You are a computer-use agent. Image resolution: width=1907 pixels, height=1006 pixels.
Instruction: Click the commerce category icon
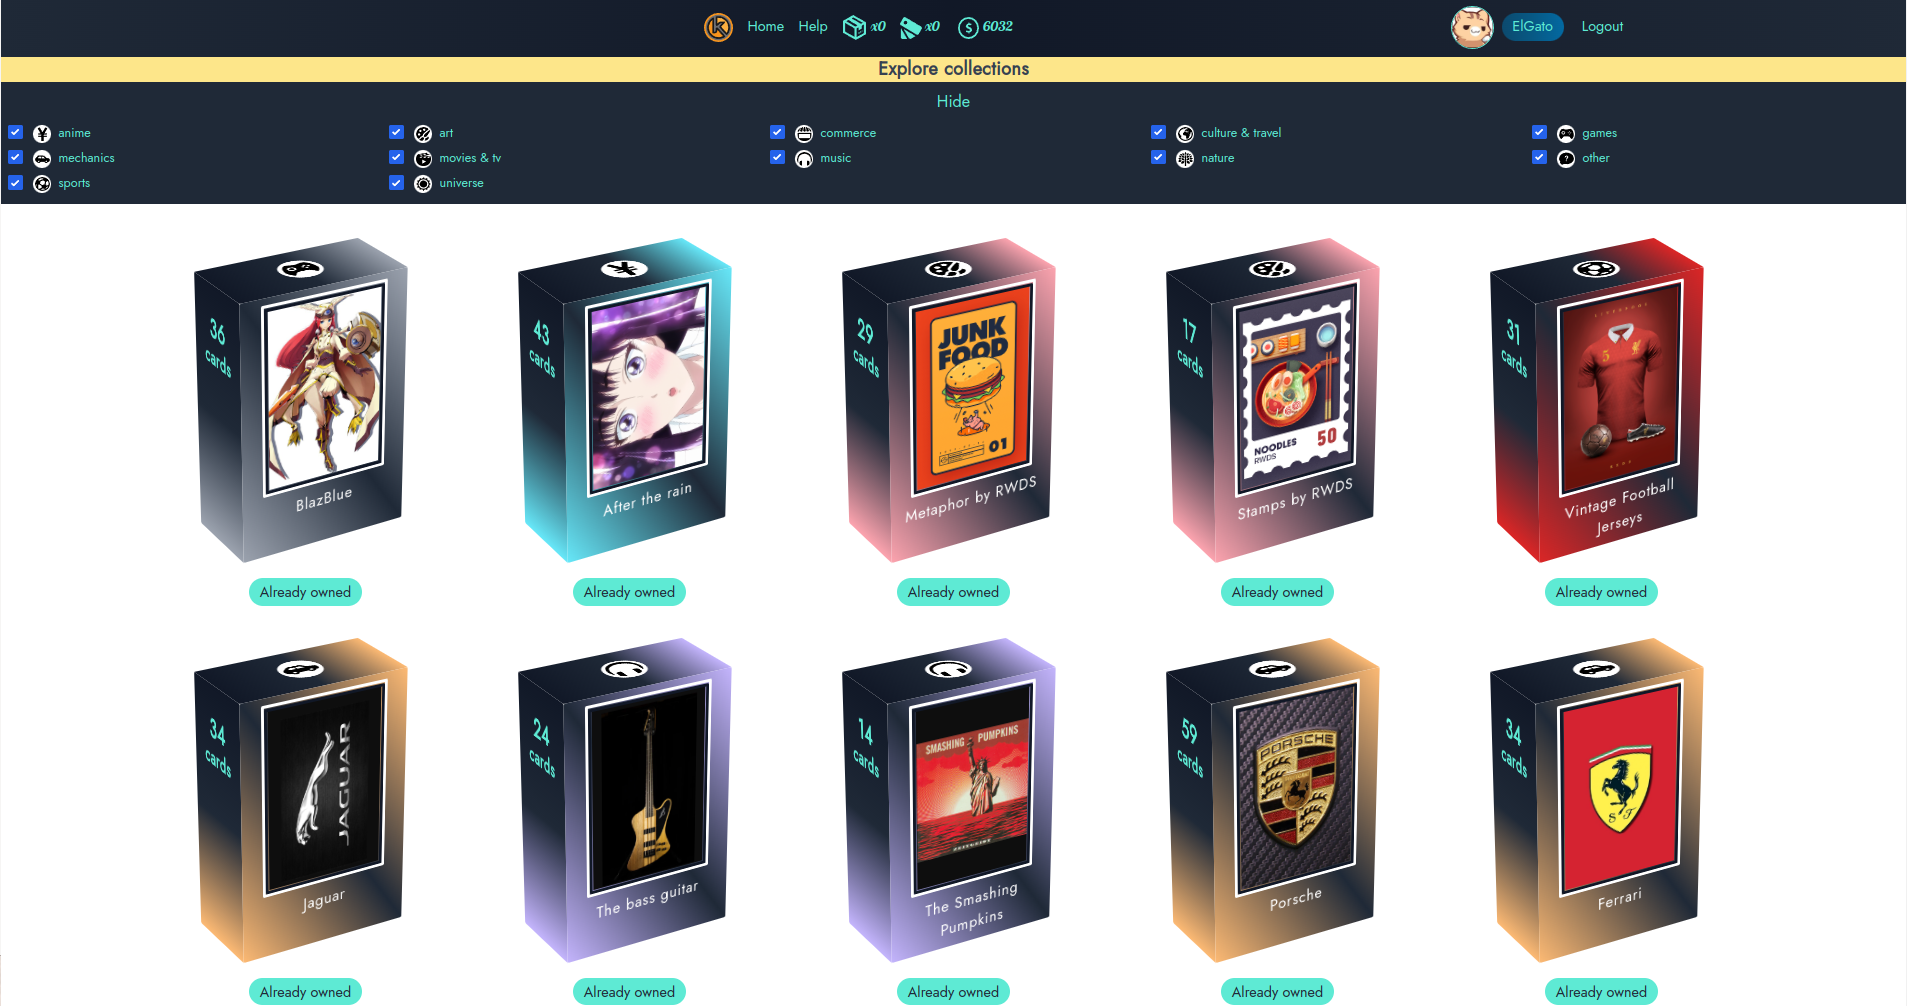point(804,133)
